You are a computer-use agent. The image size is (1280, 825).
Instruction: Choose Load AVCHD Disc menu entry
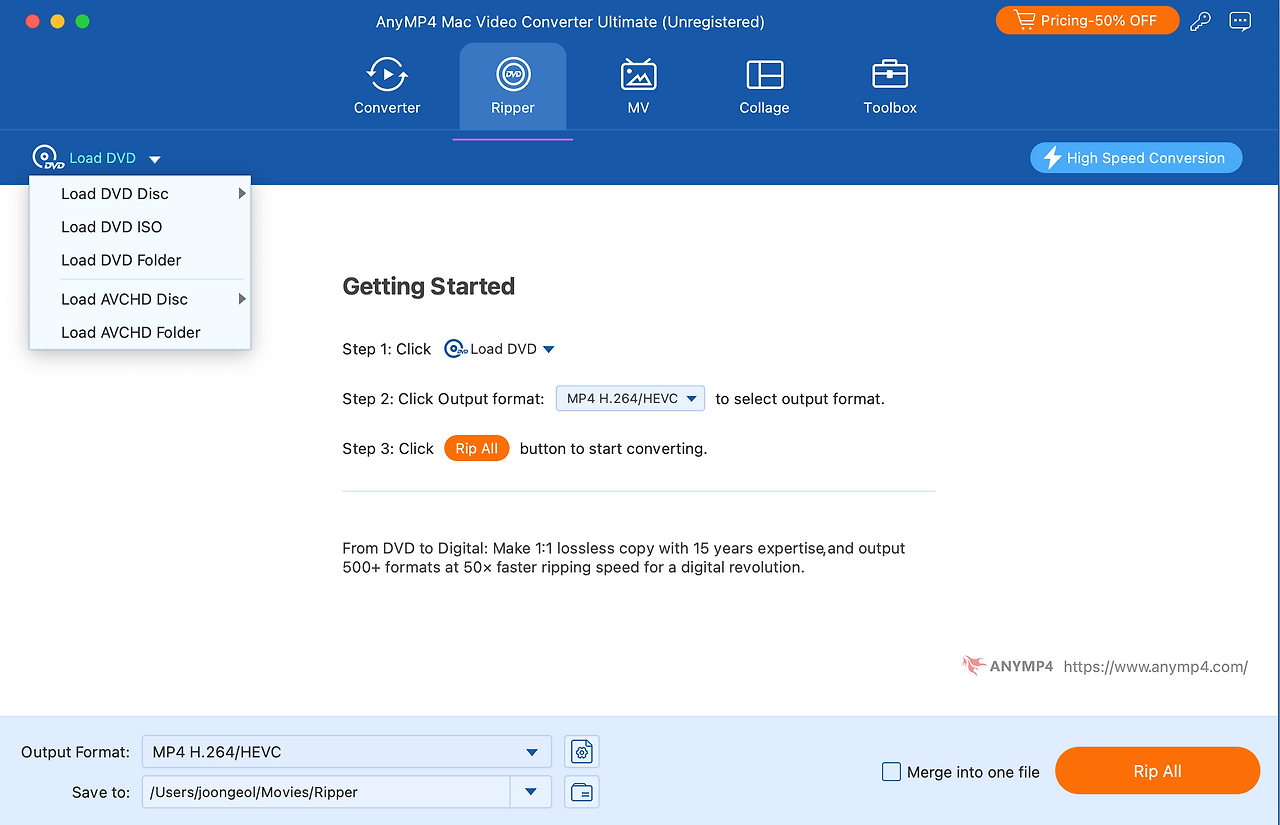click(140, 299)
